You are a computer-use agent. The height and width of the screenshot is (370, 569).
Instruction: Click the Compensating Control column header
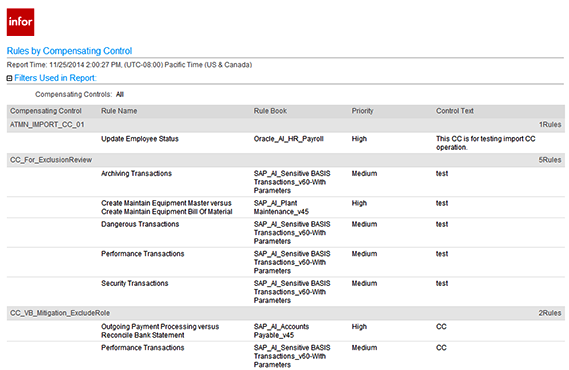(46, 111)
